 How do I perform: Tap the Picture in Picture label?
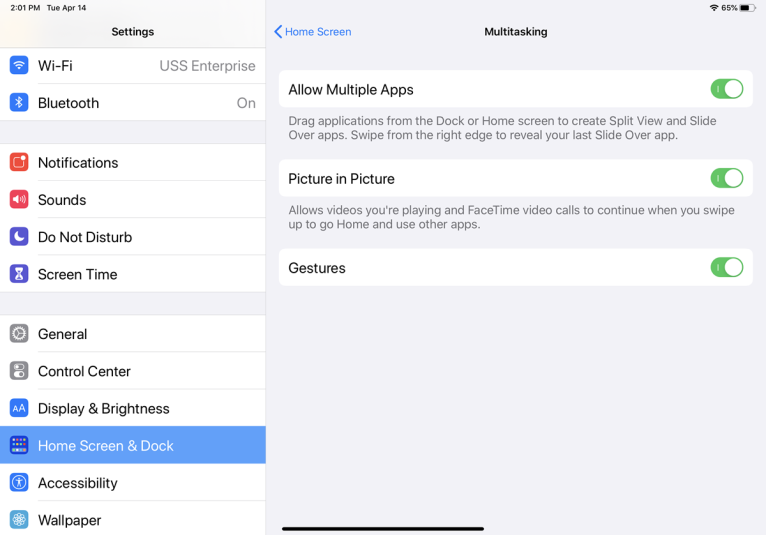[341, 179]
